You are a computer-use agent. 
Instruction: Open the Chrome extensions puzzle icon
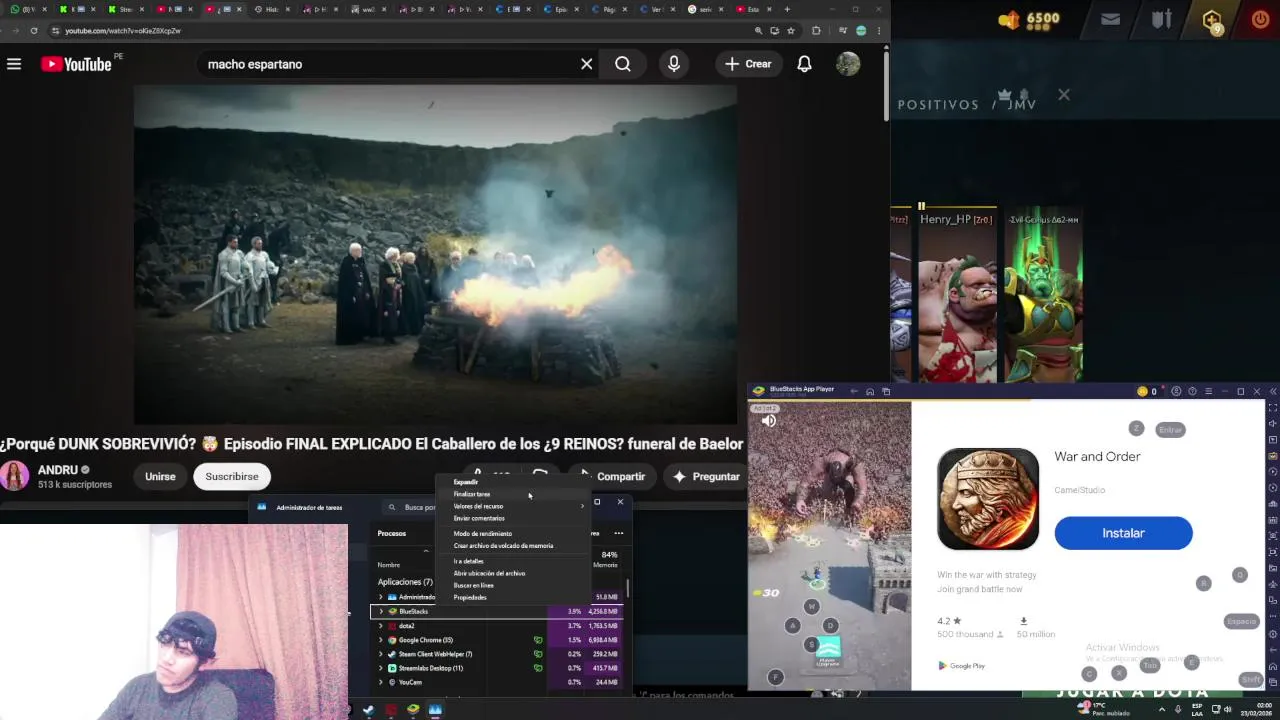click(816, 31)
